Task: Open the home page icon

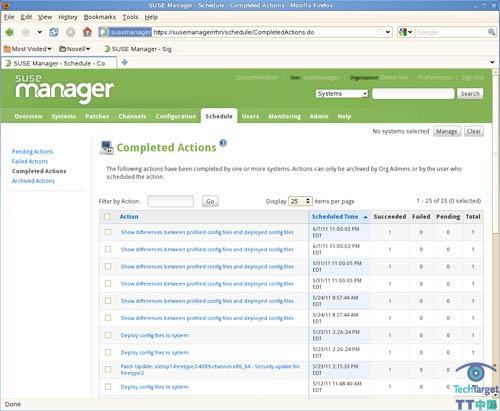Action: (87, 32)
